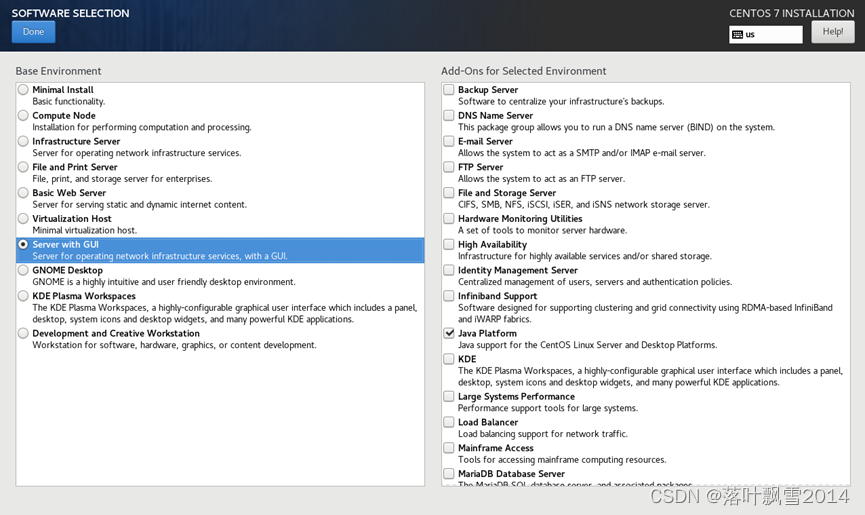Uncheck the Java Platform checkbox
This screenshot has height=515, width=865.
449,333
